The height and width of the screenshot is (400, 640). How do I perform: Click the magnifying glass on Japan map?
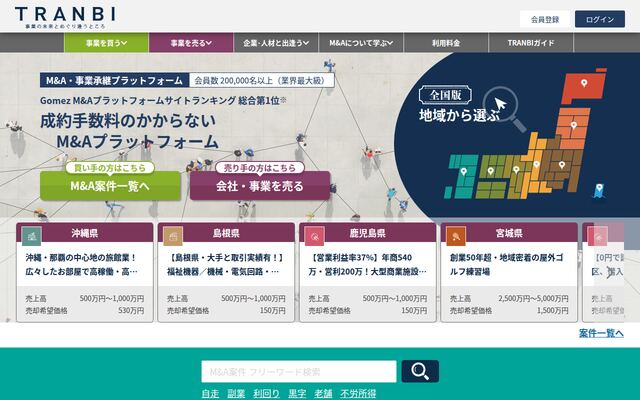coord(504,109)
